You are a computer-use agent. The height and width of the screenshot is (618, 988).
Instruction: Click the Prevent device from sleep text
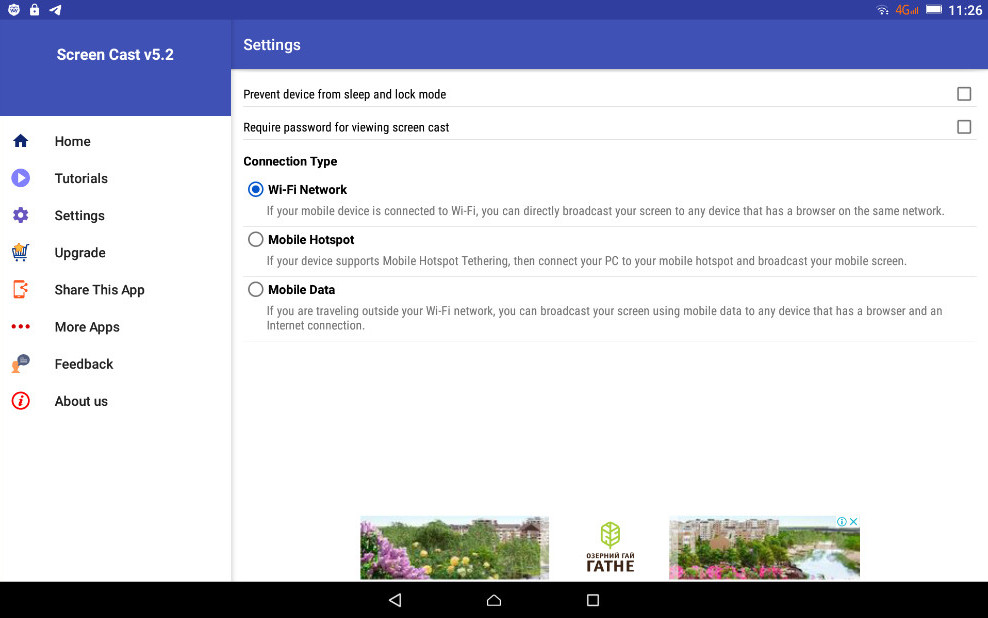[x=345, y=94]
